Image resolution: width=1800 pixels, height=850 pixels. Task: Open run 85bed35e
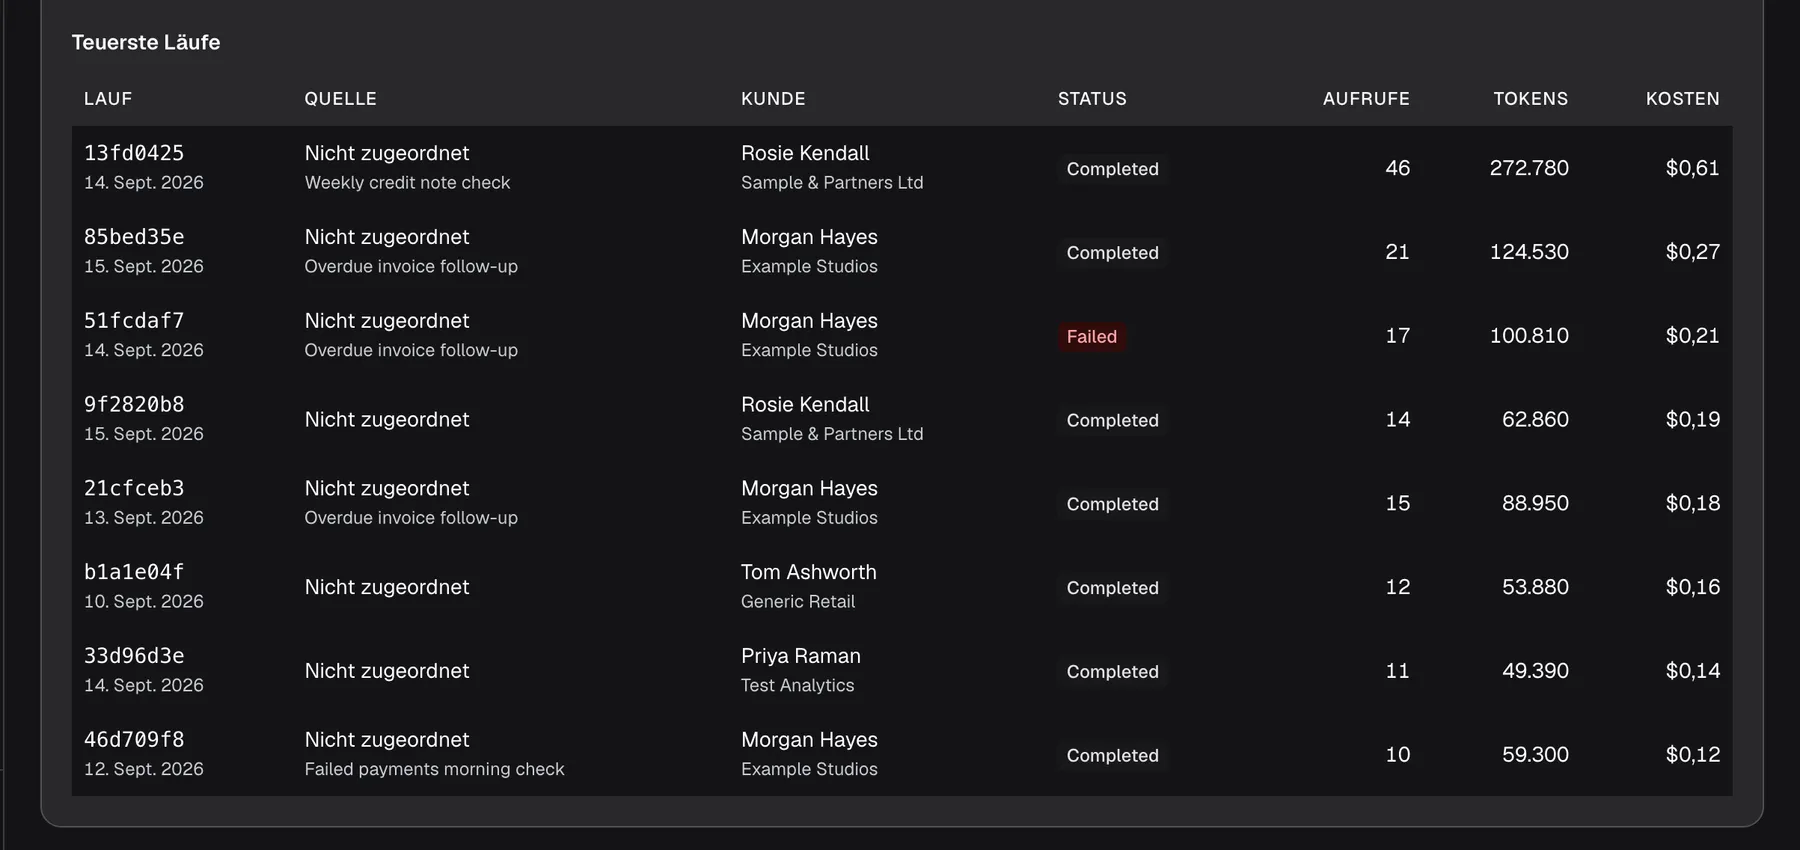(134, 237)
